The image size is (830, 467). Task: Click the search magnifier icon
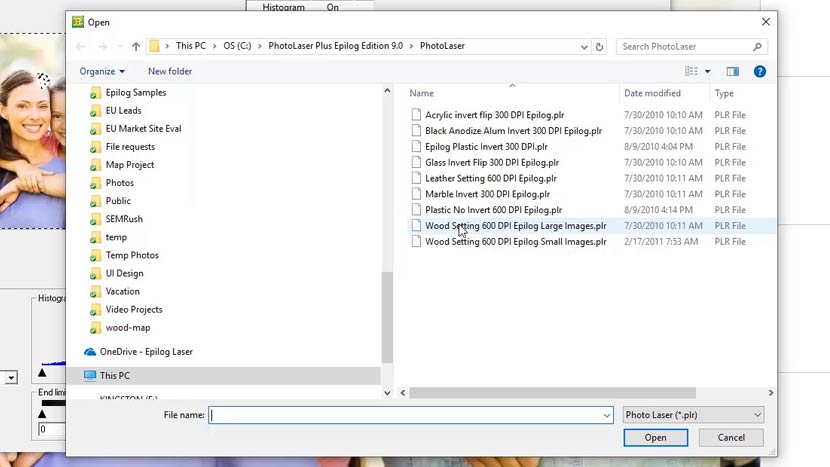(757, 46)
